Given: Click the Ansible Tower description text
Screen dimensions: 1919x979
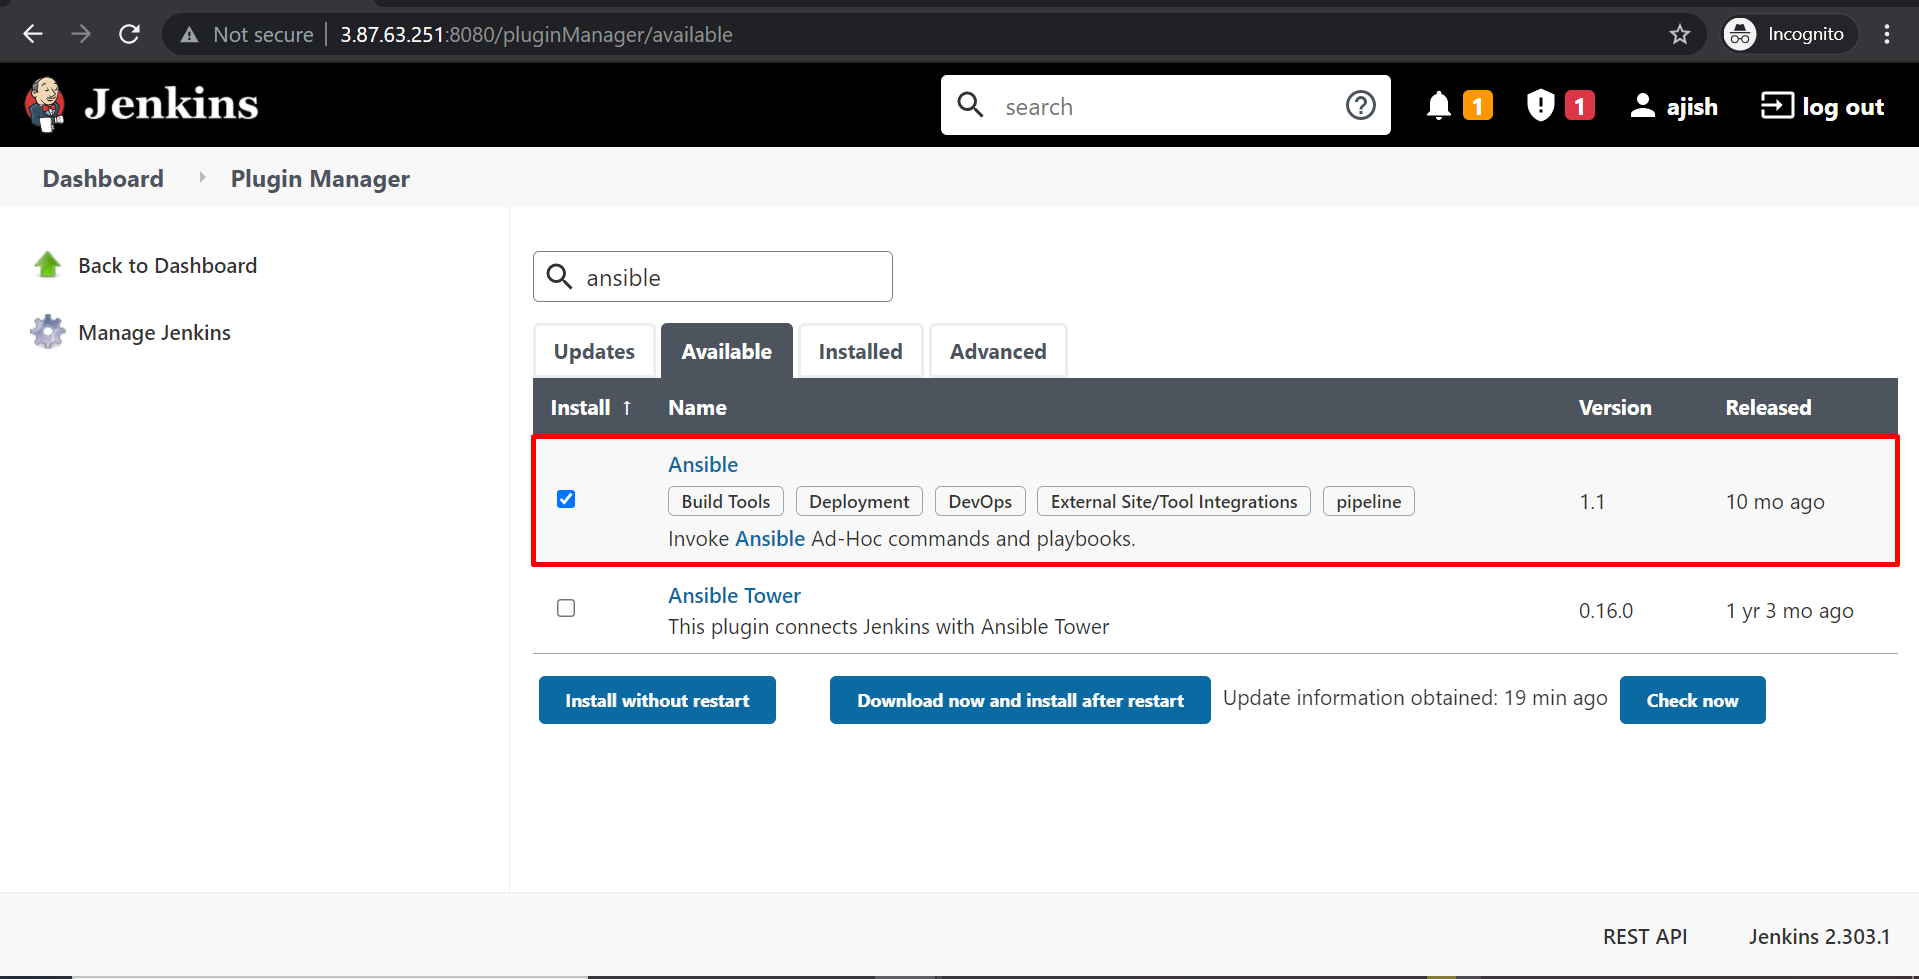Looking at the screenshot, I should point(888,627).
